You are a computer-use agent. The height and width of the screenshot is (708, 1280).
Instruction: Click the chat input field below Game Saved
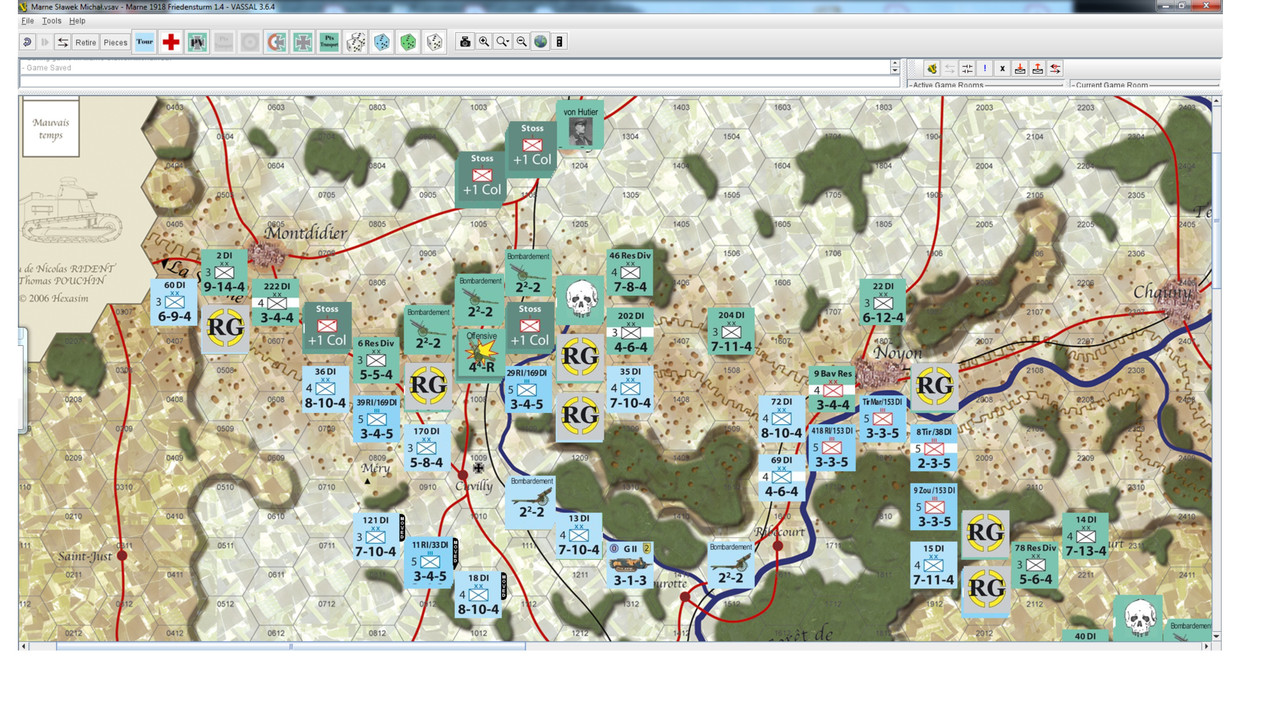tap(461, 82)
